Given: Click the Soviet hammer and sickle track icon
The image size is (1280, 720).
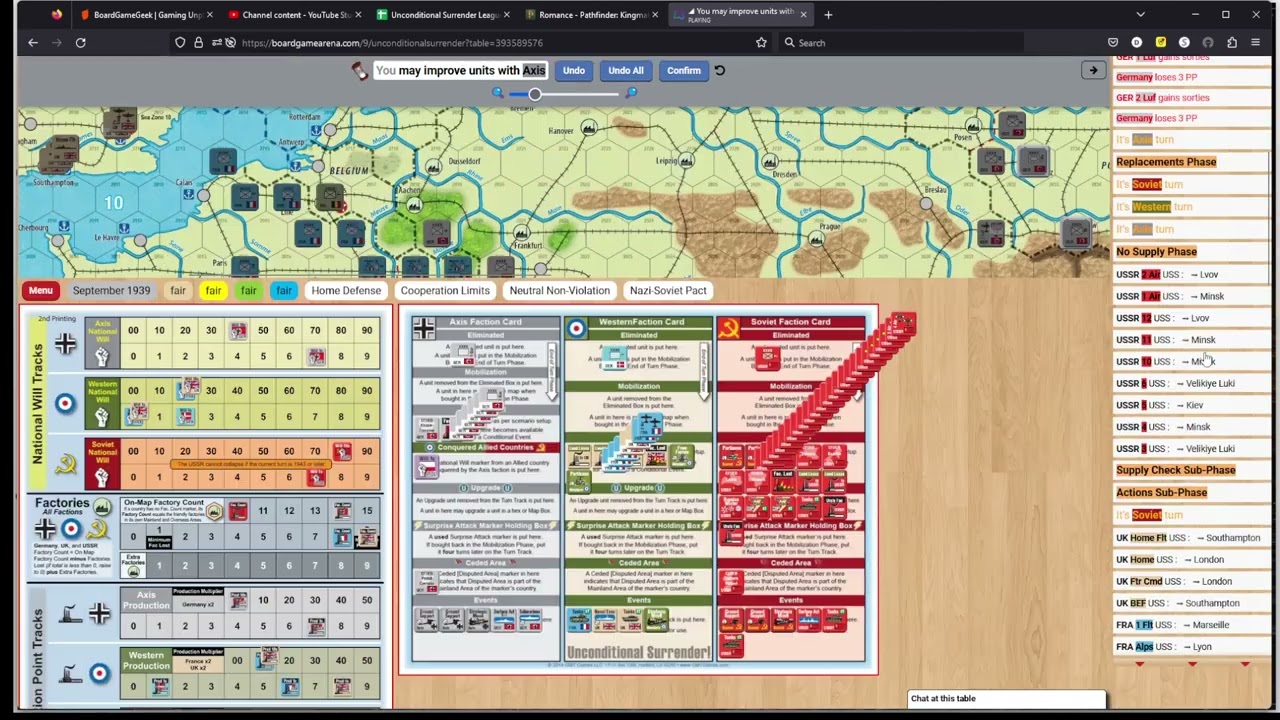Looking at the screenshot, I should 65,465.
